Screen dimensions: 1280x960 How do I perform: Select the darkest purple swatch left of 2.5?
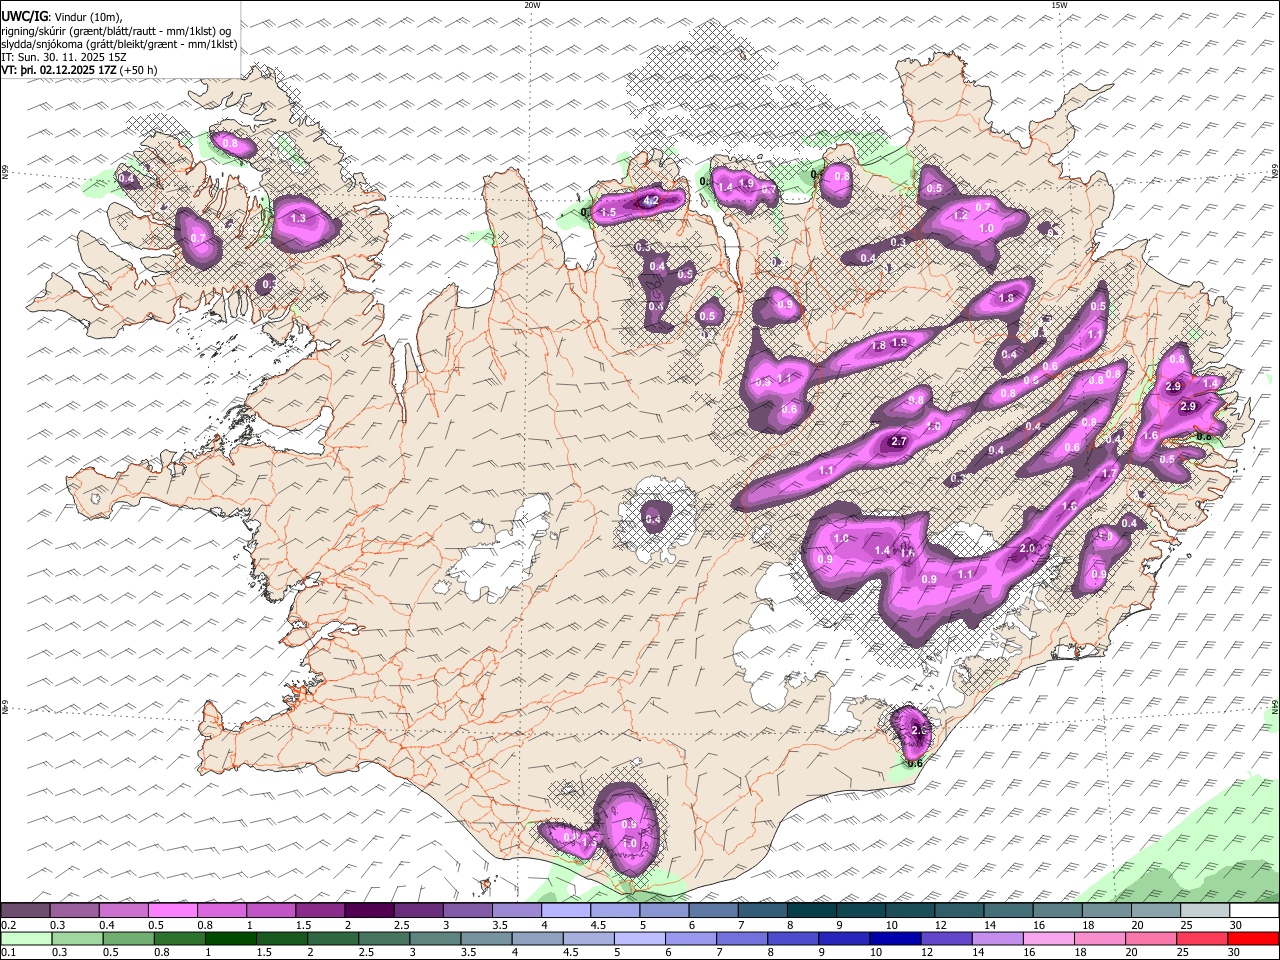369,911
